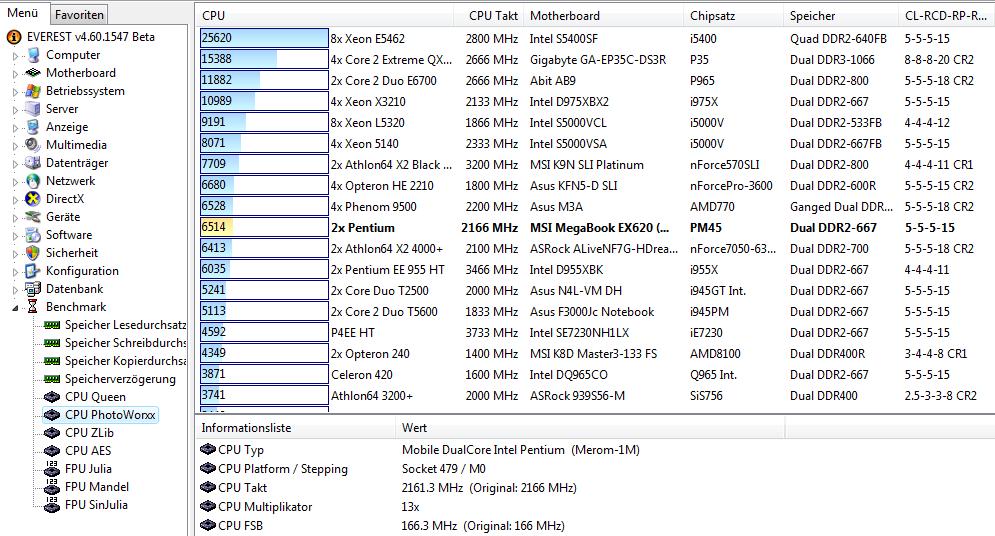The width and height of the screenshot is (995, 536).
Task: Collapse the Benchmark tree node
Action: (15, 308)
